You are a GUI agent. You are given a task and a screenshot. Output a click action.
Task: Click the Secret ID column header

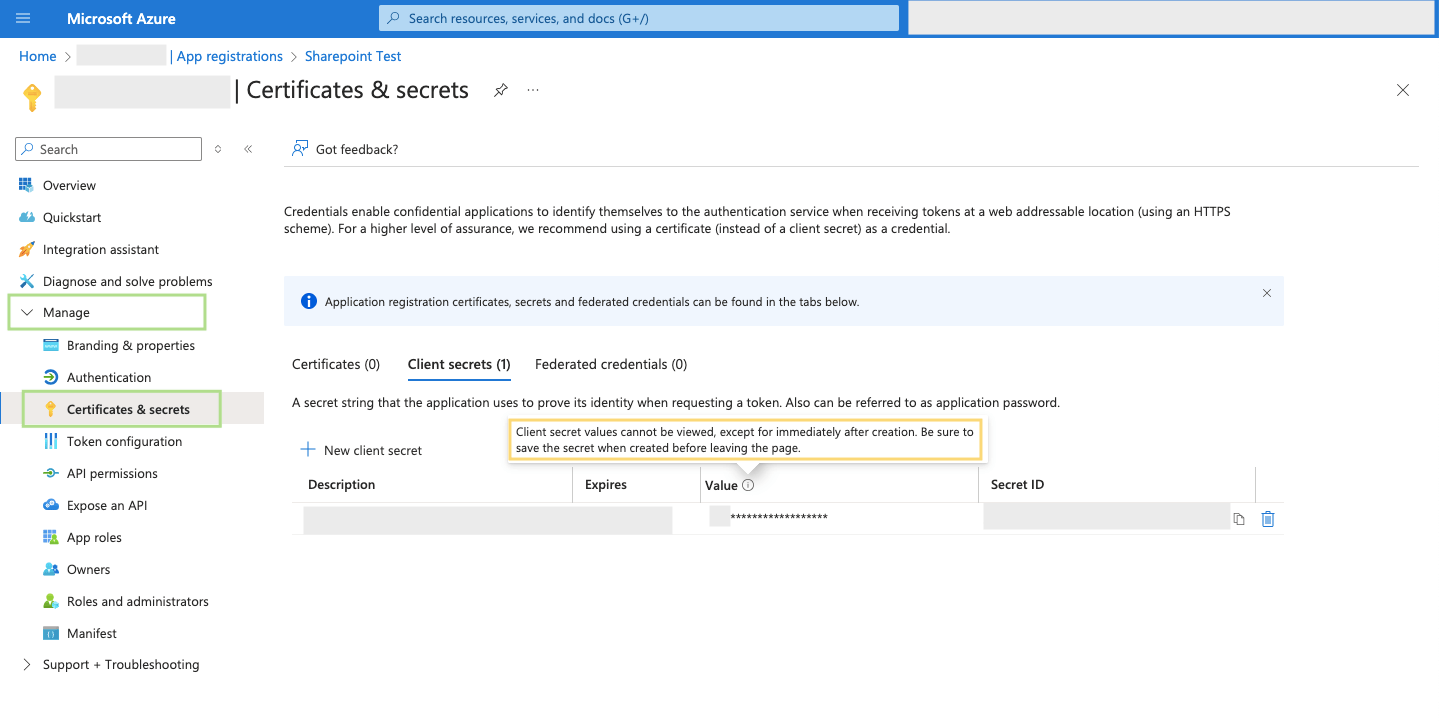click(1017, 484)
